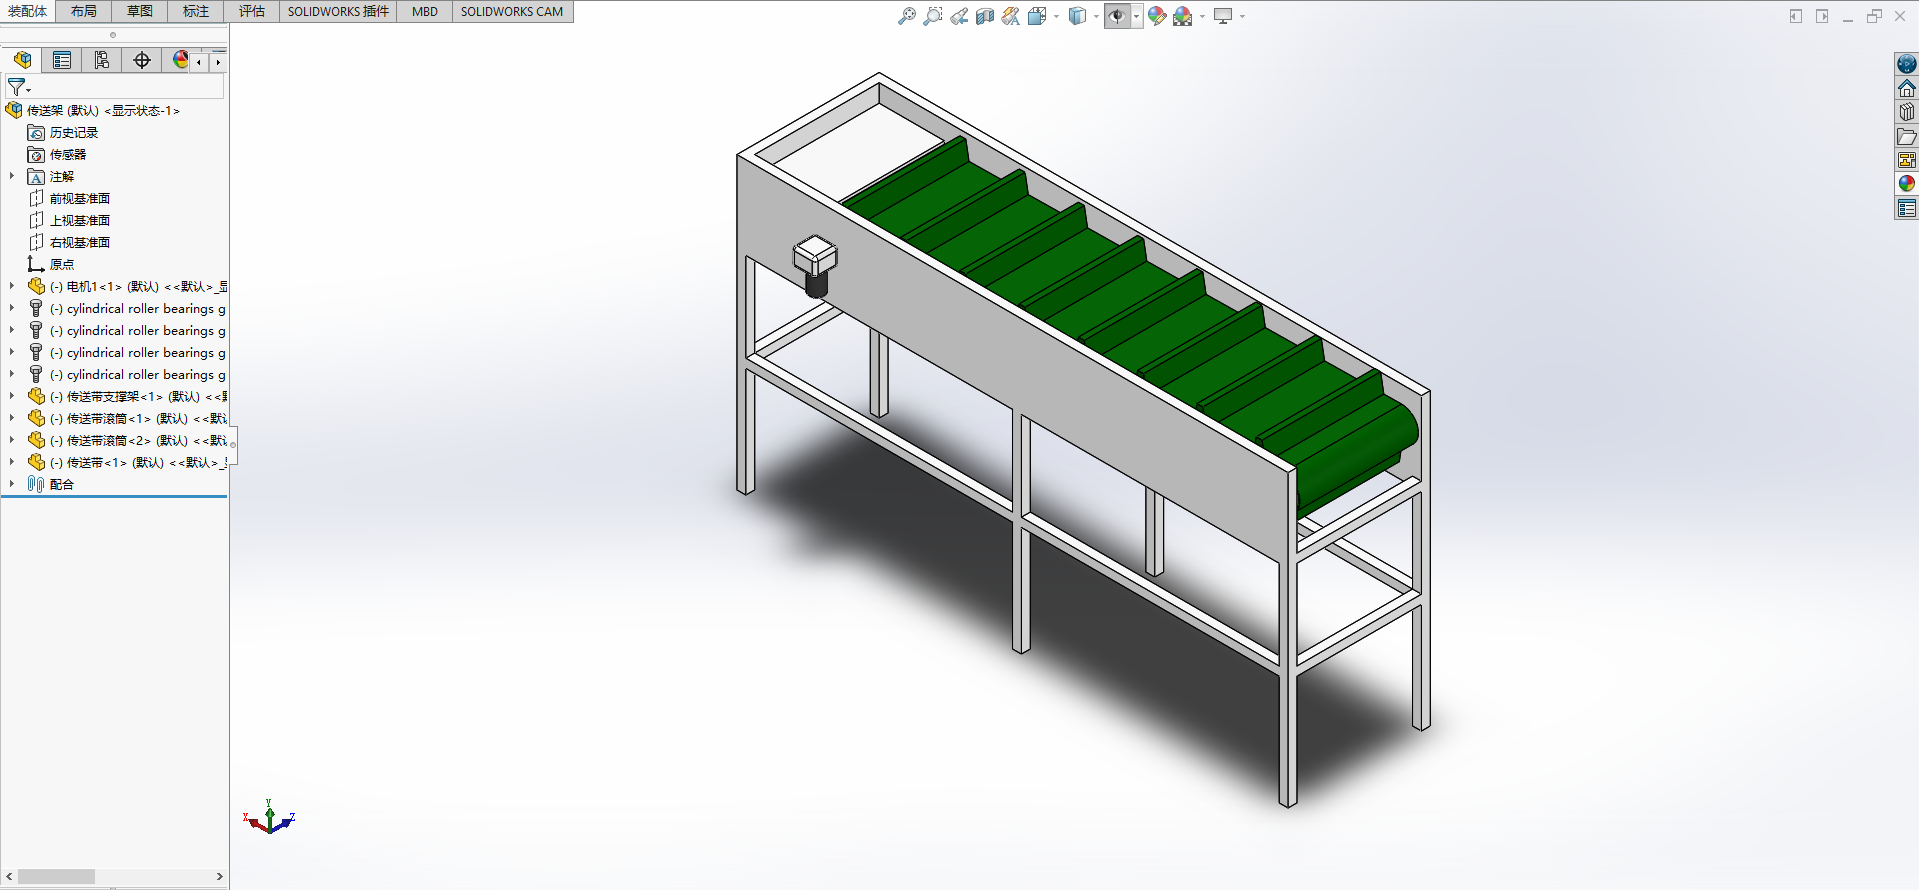Switch to the DimXpertManager tab
This screenshot has width=1919, height=890.
(x=142, y=60)
